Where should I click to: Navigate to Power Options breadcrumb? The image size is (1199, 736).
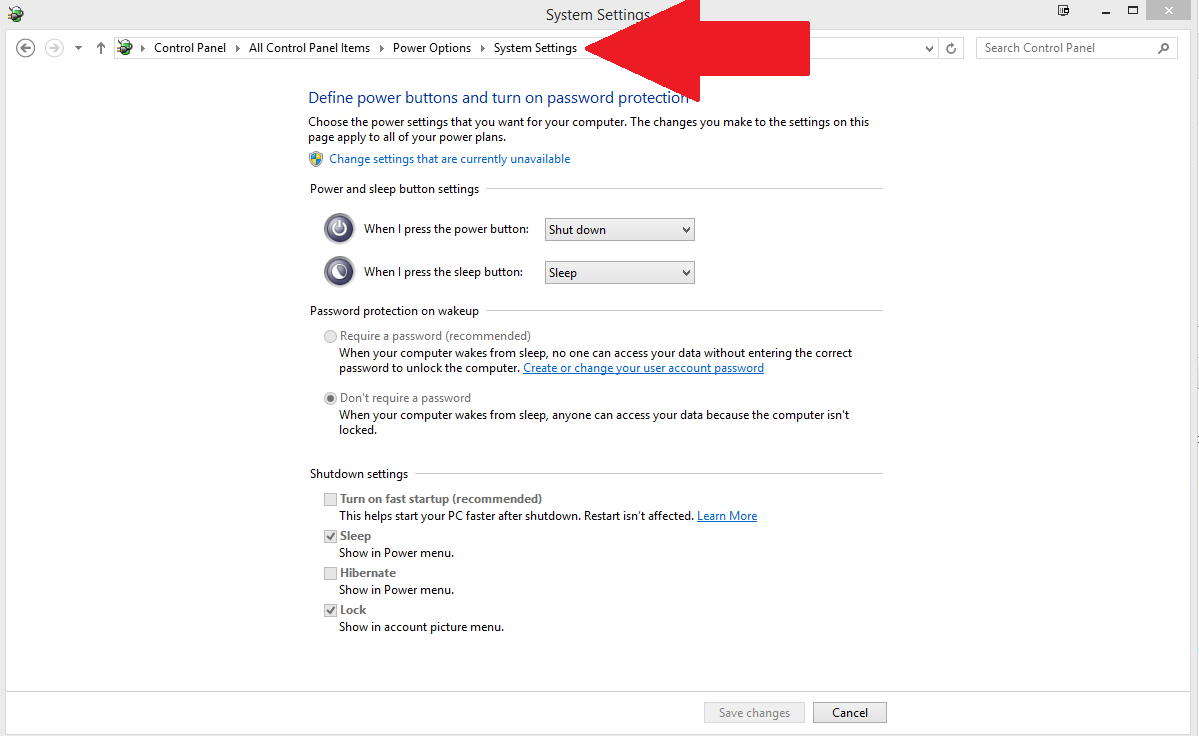coord(431,47)
